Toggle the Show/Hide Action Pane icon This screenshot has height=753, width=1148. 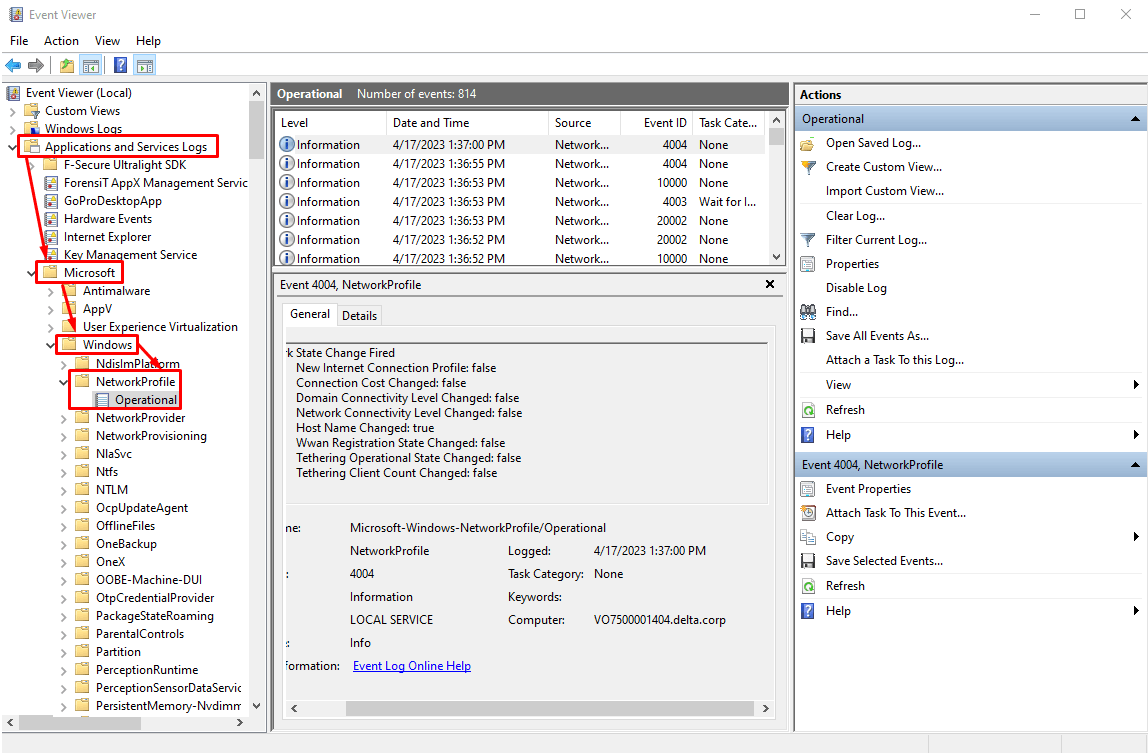(x=145, y=65)
